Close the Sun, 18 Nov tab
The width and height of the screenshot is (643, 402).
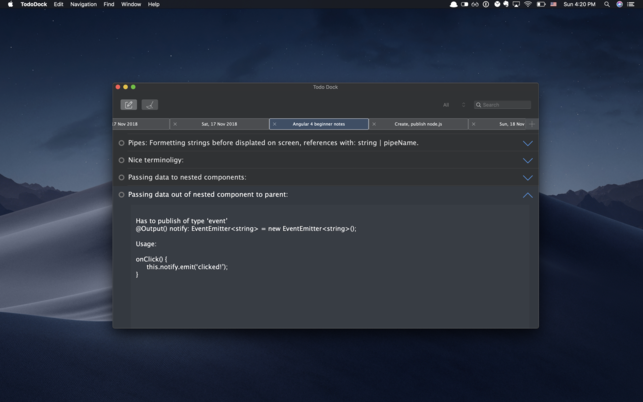[474, 124]
